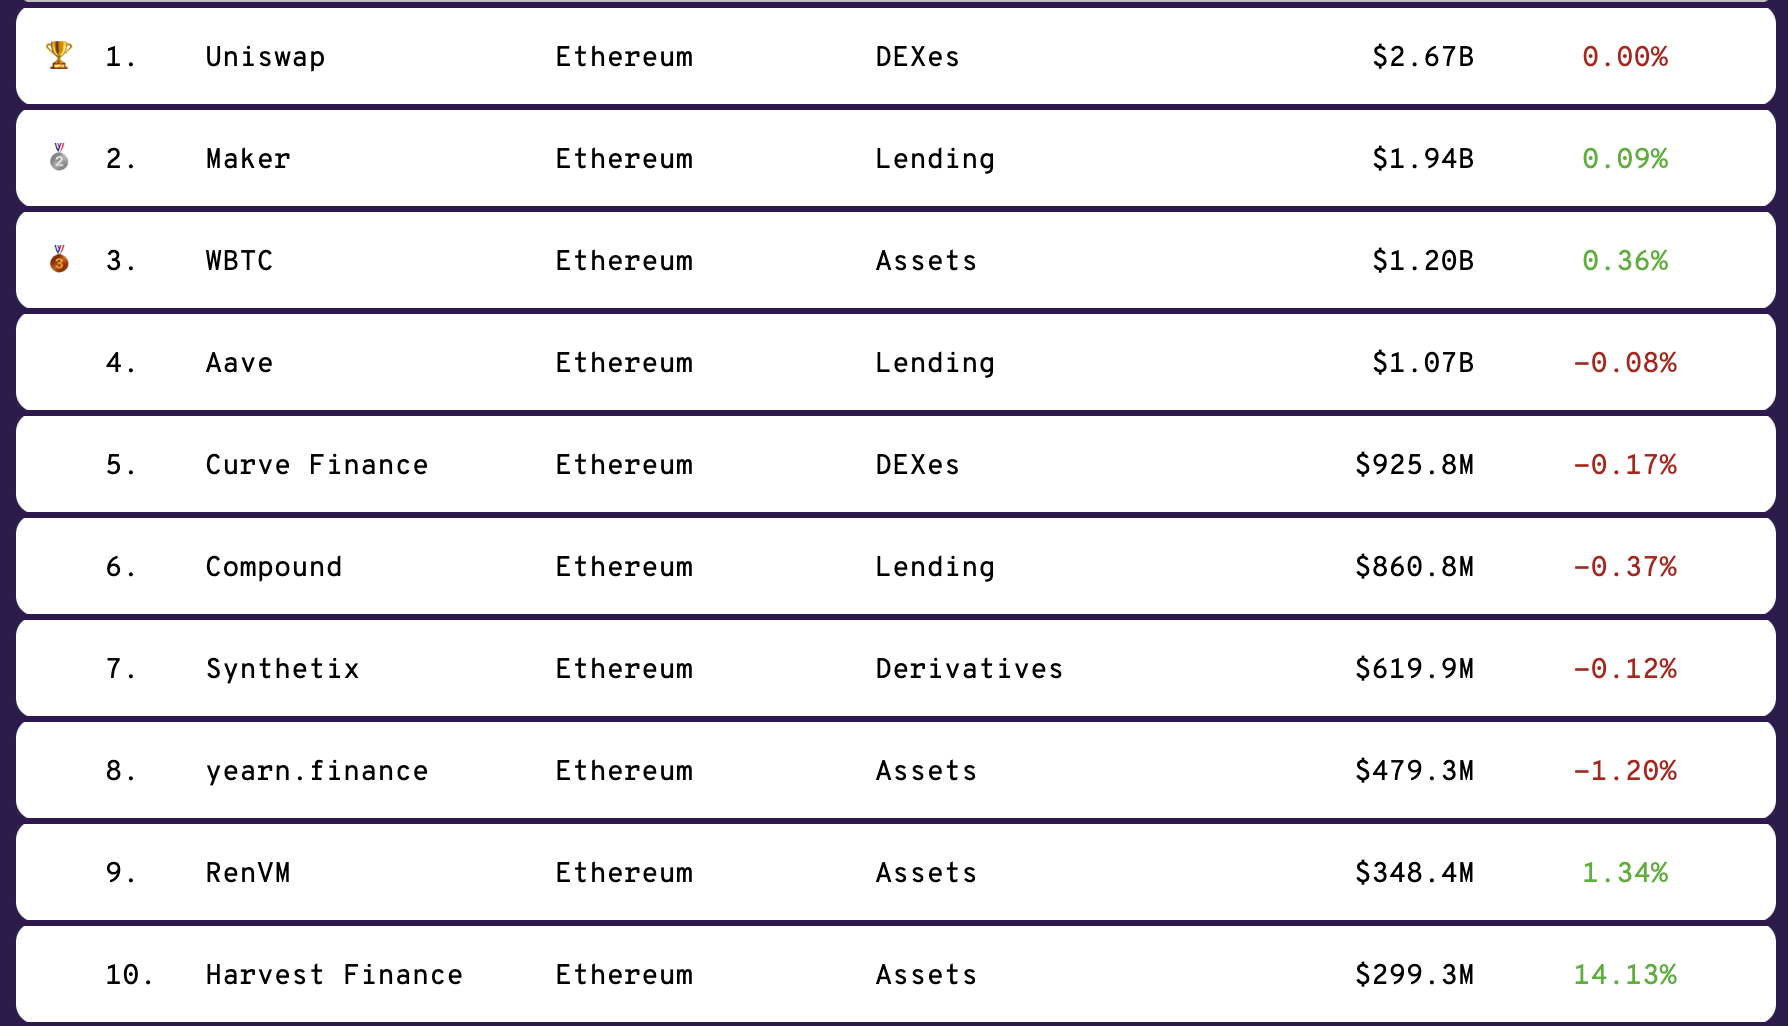Click the DEXes category in Curve Finance row

point(917,465)
